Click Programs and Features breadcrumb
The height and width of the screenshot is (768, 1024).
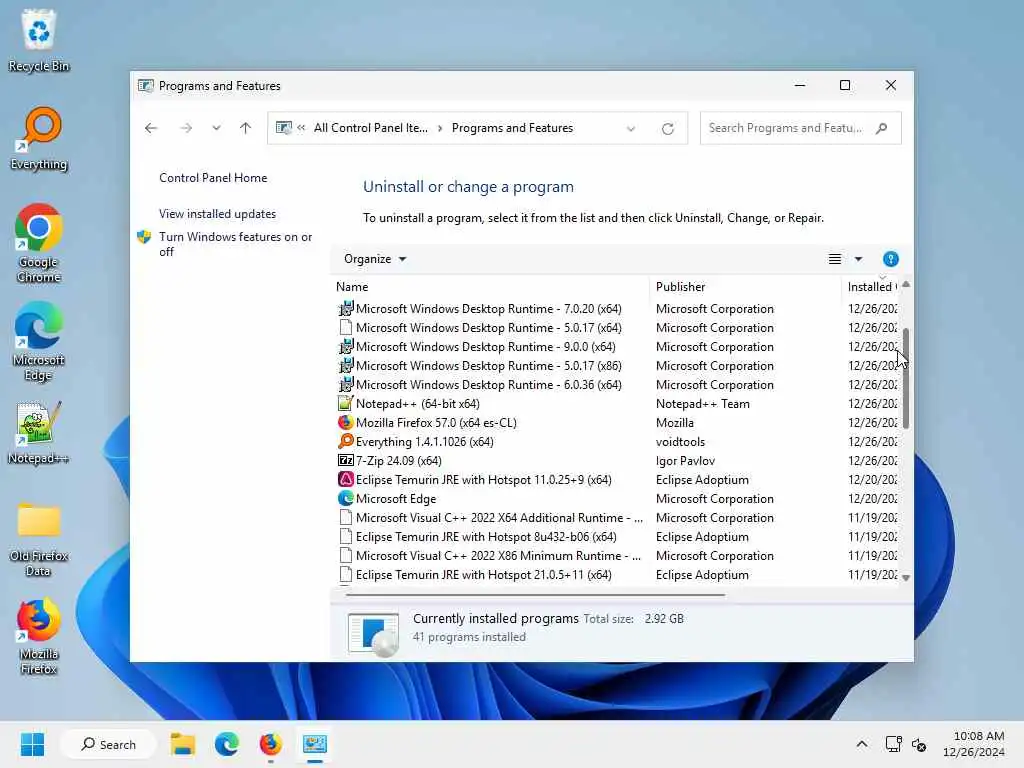pos(513,128)
